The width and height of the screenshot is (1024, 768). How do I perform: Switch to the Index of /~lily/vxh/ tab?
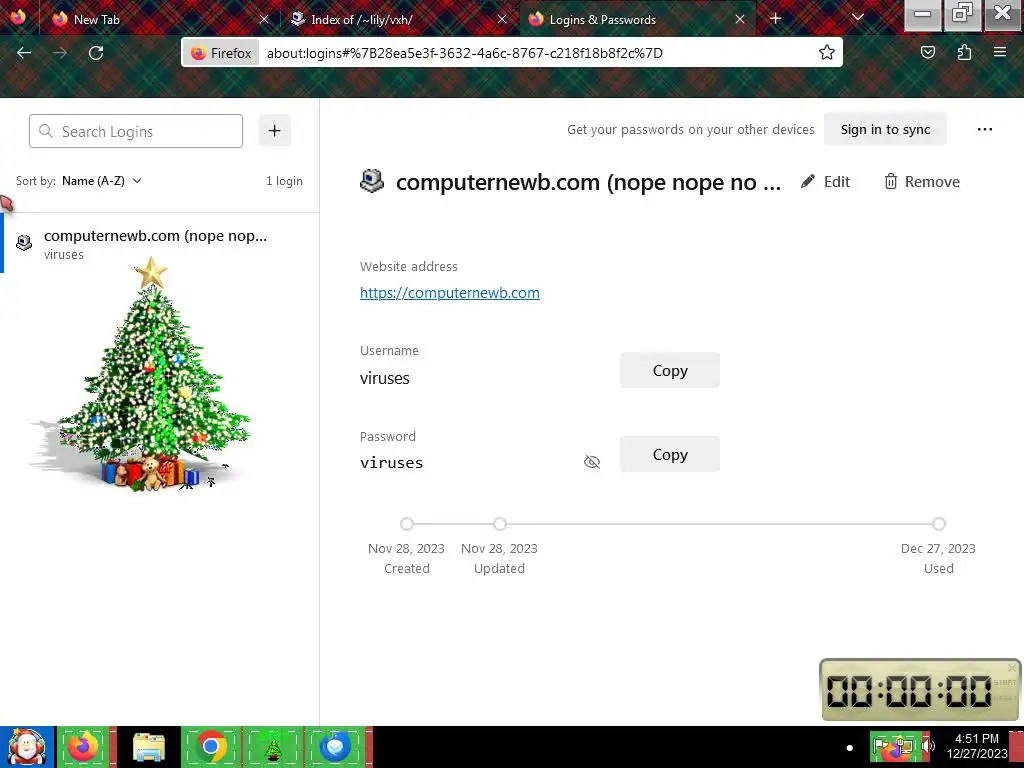[398, 20]
